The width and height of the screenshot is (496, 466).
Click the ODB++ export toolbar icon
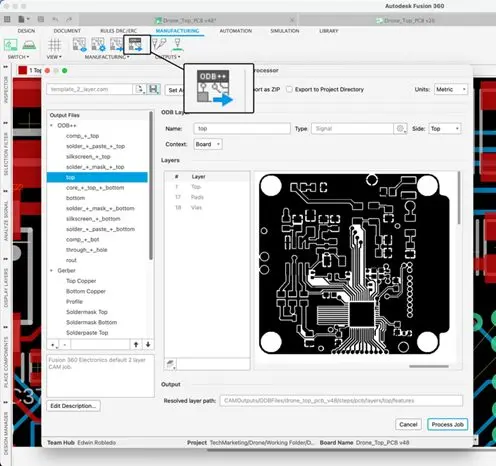click(x=135, y=44)
